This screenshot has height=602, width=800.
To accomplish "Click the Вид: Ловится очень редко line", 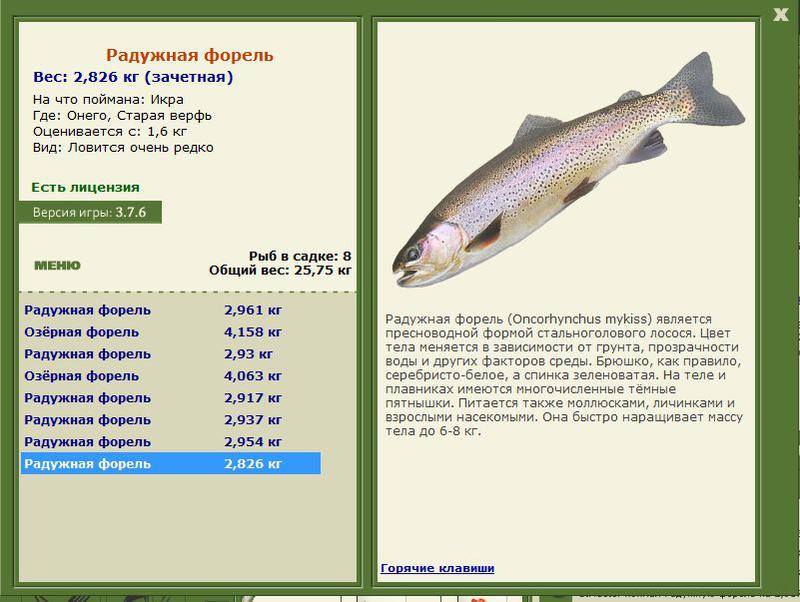I will click(x=123, y=147).
